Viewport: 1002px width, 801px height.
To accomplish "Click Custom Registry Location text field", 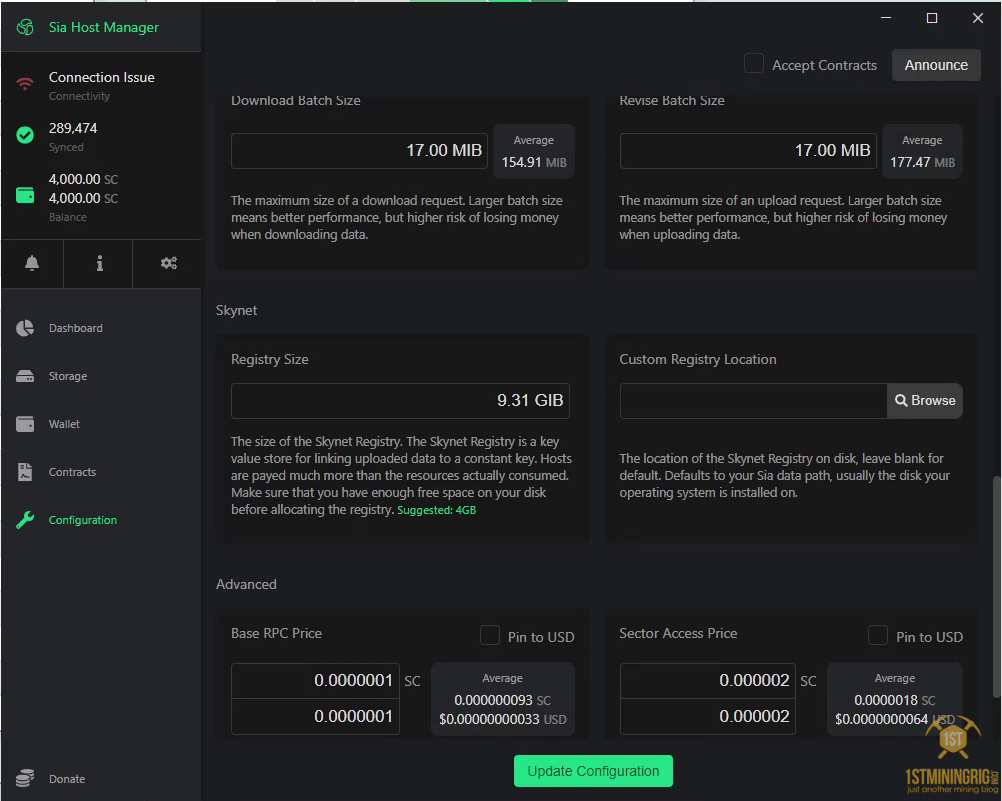I will coord(753,401).
